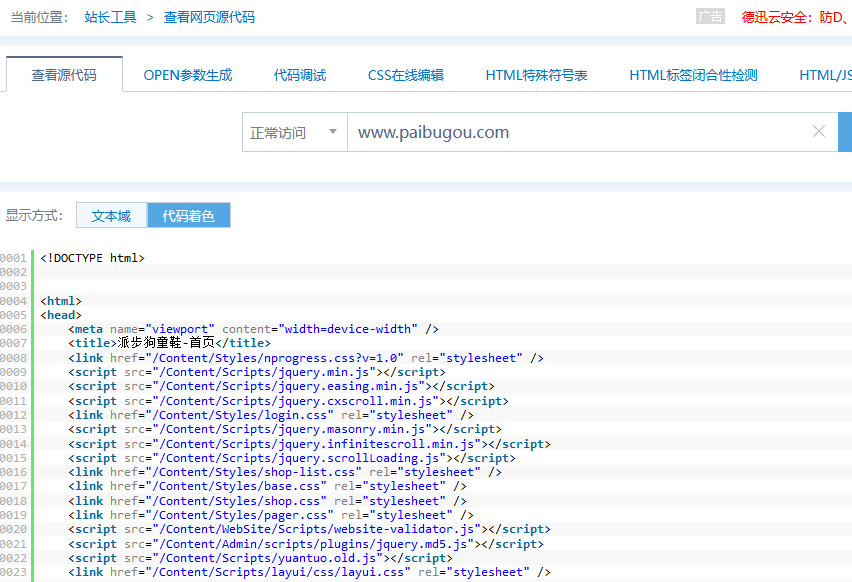Viewport: 852px width, 582px height.
Task: Click the <title>派步狗童鞋-首页</title> line
Action: (169, 343)
